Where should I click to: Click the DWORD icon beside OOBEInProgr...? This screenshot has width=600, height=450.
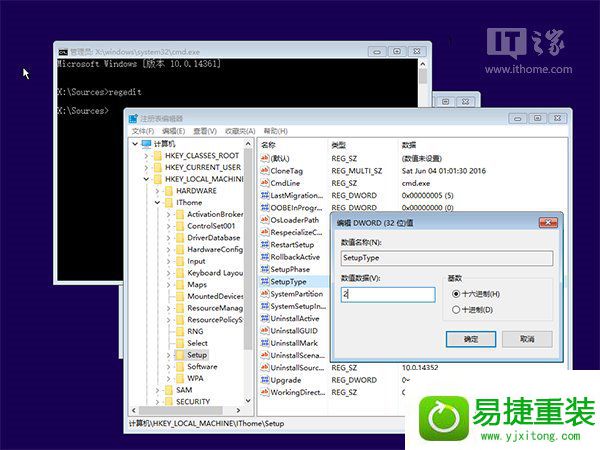pos(264,207)
